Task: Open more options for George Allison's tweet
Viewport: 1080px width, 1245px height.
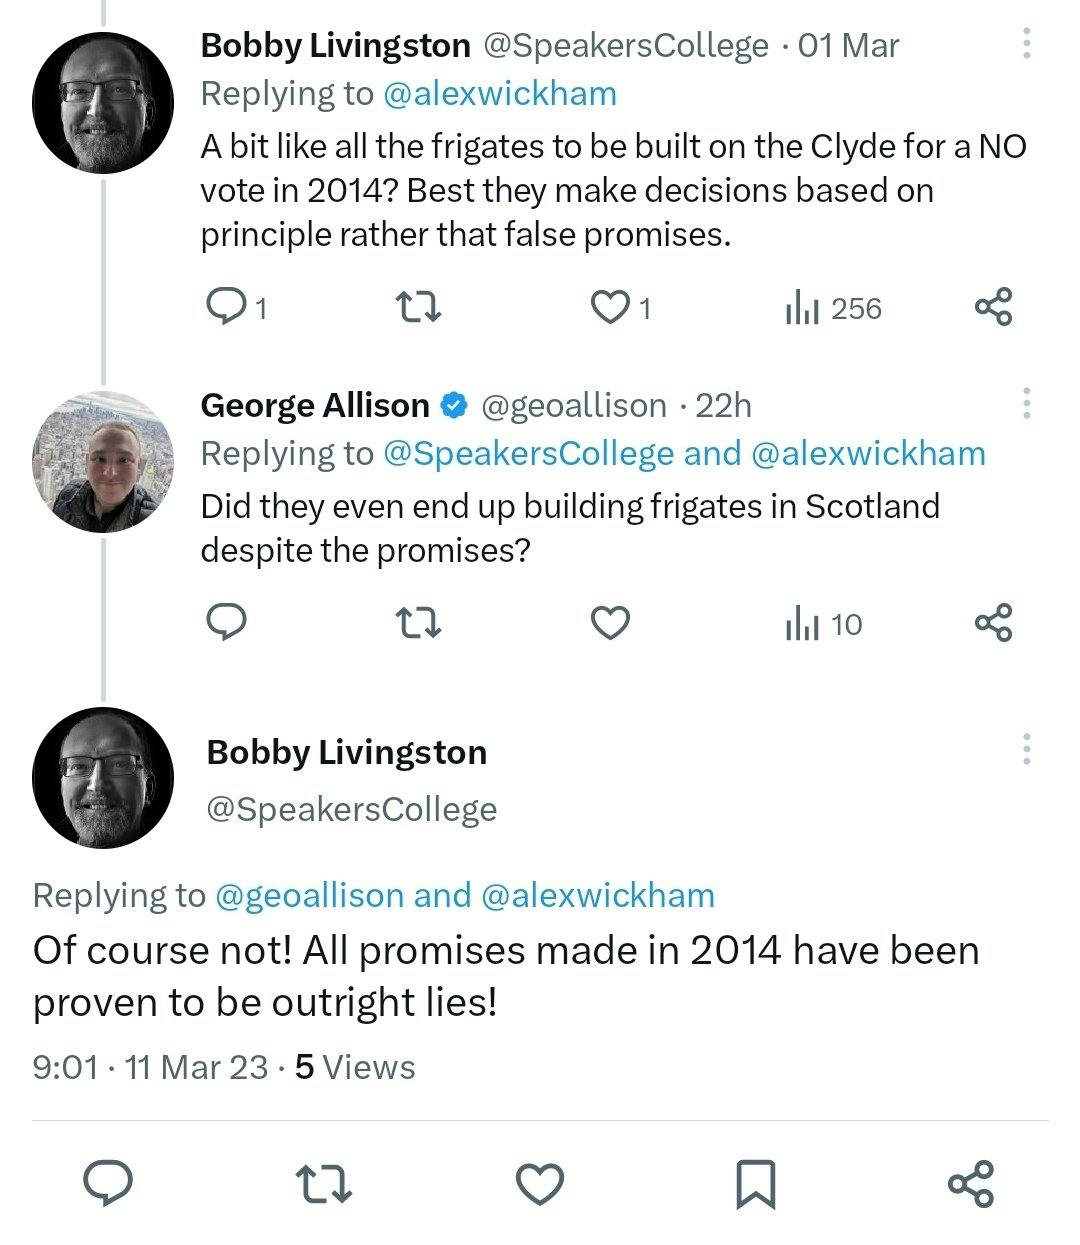Action: pyautogui.click(x=1026, y=404)
